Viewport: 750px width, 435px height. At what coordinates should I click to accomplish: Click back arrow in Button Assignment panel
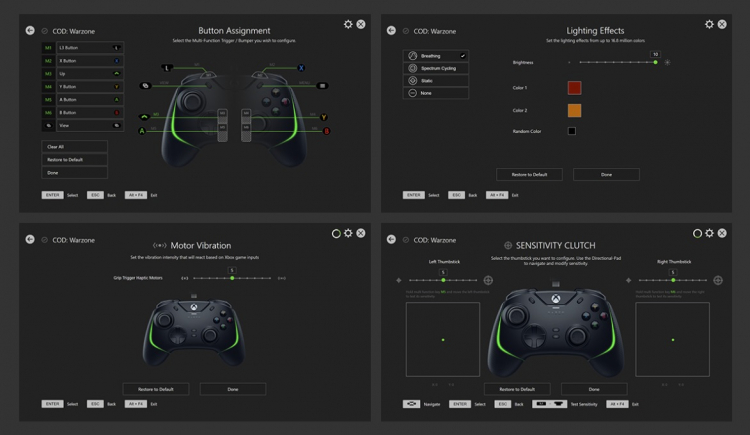point(30,31)
